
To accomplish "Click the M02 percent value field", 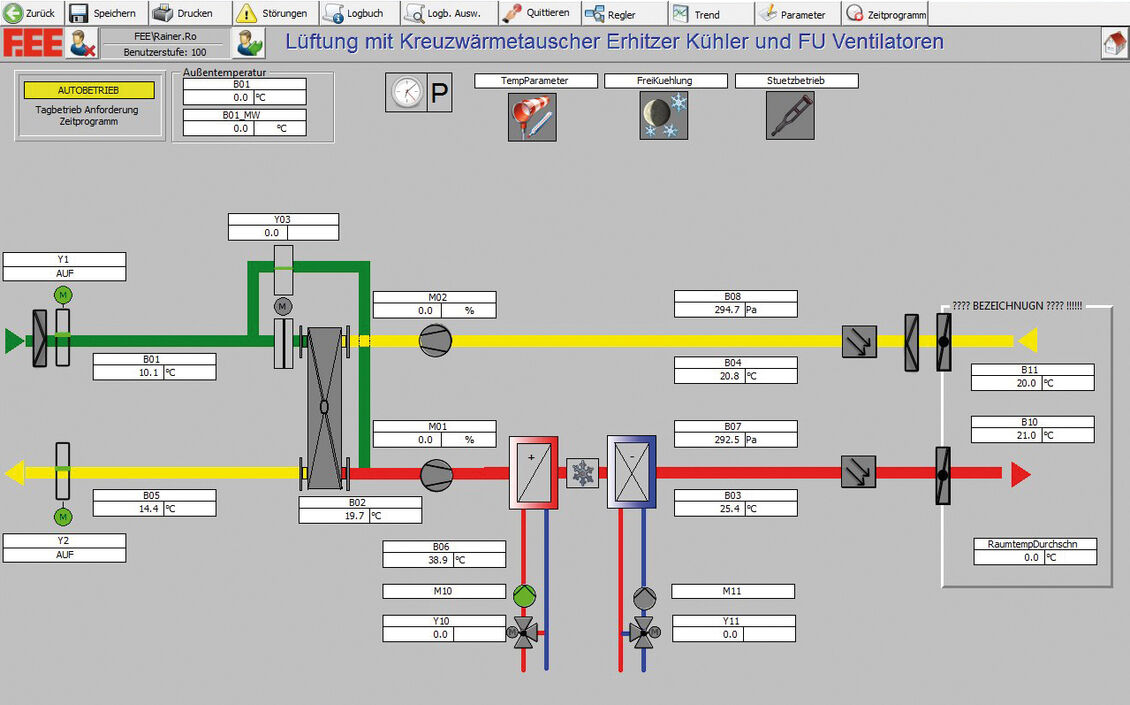I will click(x=435, y=311).
